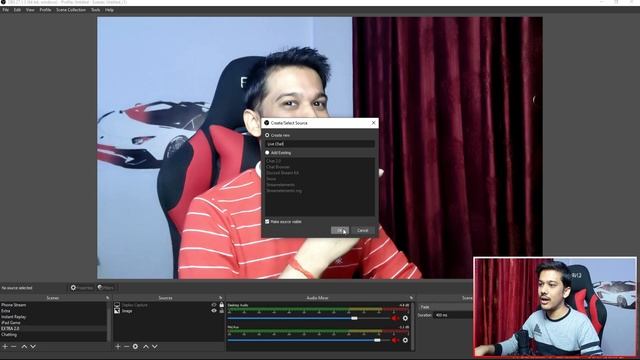Open the Edit menu
The width and height of the screenshot is (640, 360).
pyautogui.click(x=17, y=10)
